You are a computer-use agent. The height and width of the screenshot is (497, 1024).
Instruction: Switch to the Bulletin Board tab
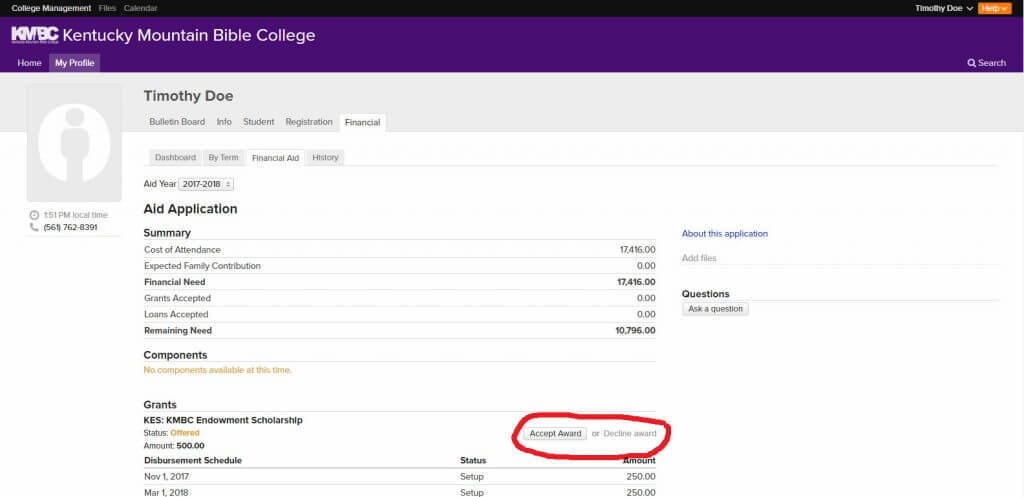pyautogui.click(x=177, y=122)
